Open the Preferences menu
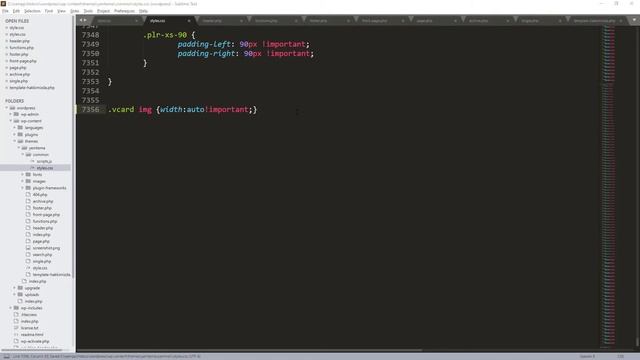The height and width of the screenshot is (360, 640). (x=124, y=11)
